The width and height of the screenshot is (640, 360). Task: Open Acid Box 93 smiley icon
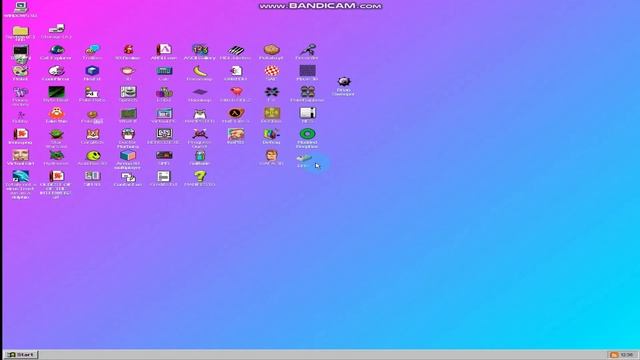point(93,156)
